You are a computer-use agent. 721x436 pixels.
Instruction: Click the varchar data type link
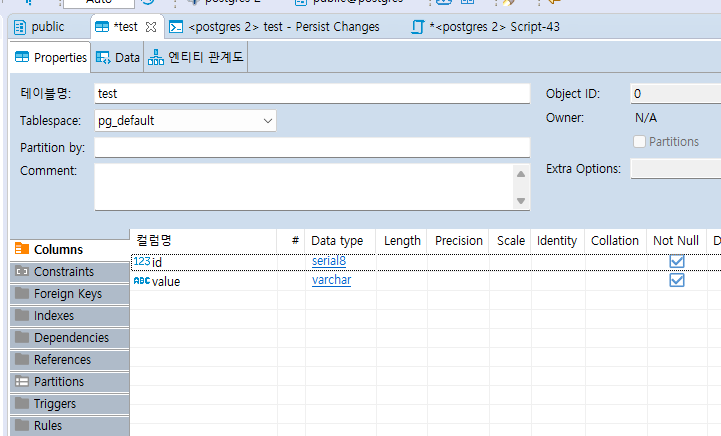point(331,281)
